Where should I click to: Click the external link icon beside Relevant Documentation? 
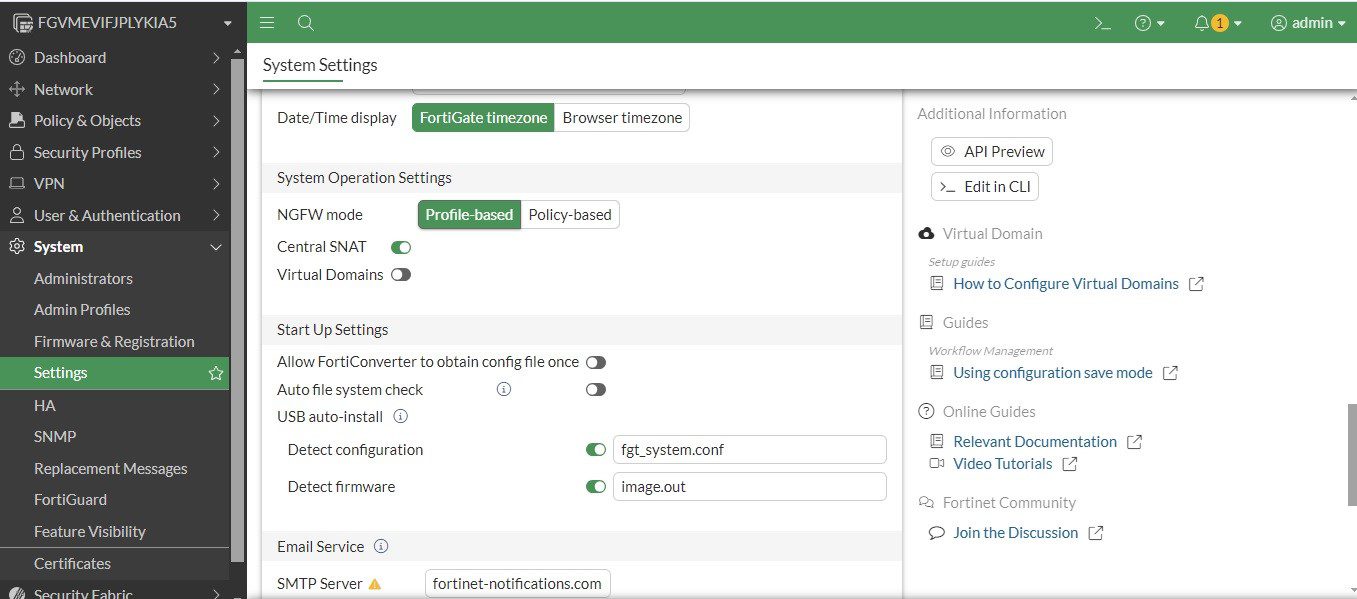click(1134, 442)
